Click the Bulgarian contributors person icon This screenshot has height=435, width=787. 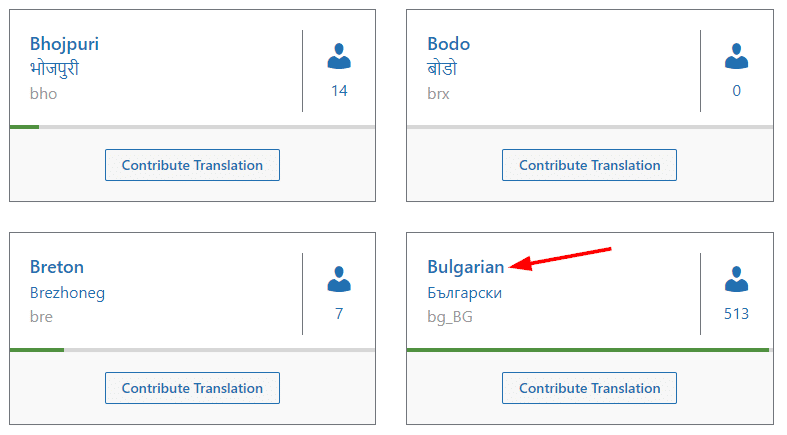coord(737,279)
